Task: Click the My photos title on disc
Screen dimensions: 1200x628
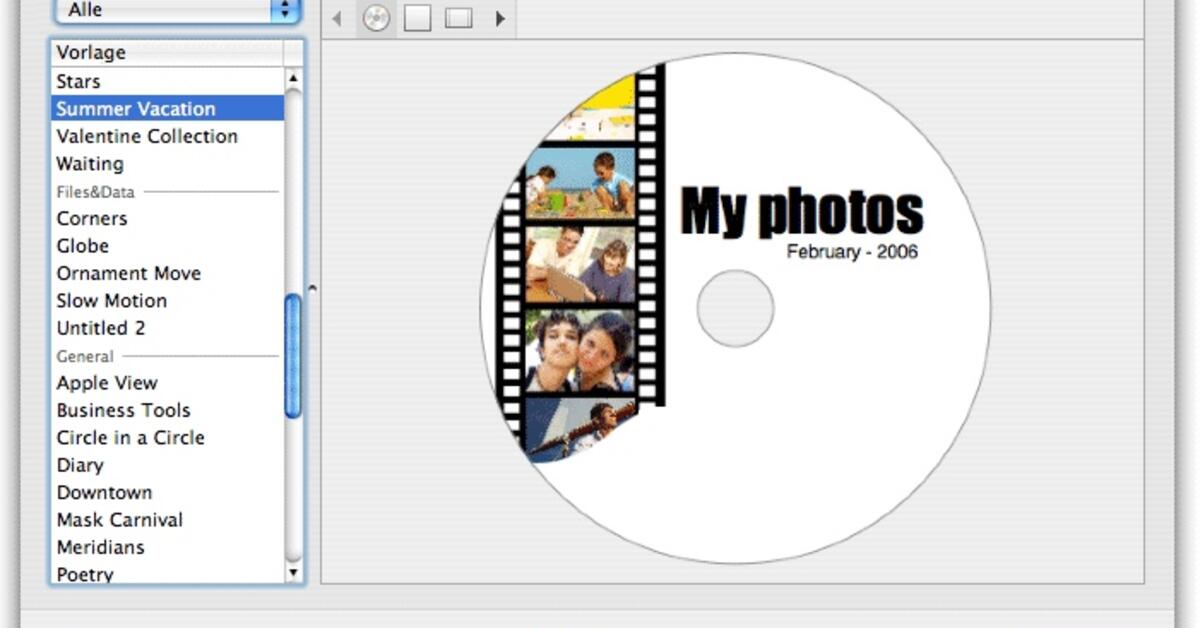Action: pos(802,211)
